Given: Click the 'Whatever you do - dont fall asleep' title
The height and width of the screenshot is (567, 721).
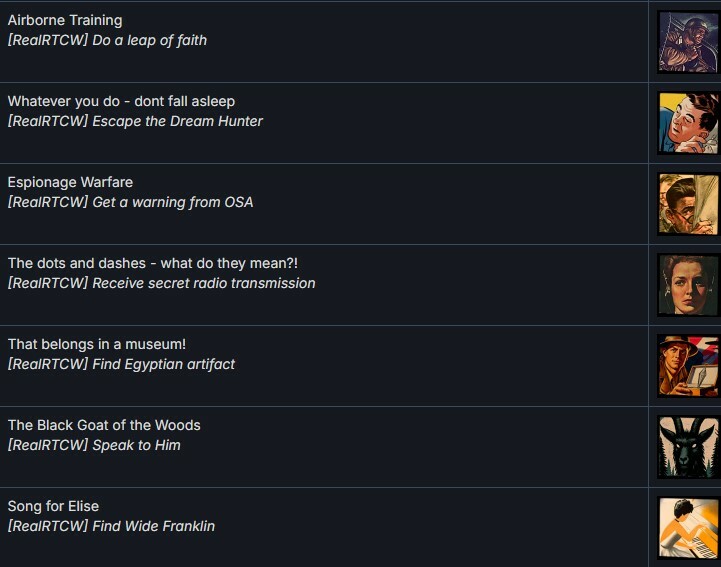Looking at the screenshot, I should click(121, 101).
